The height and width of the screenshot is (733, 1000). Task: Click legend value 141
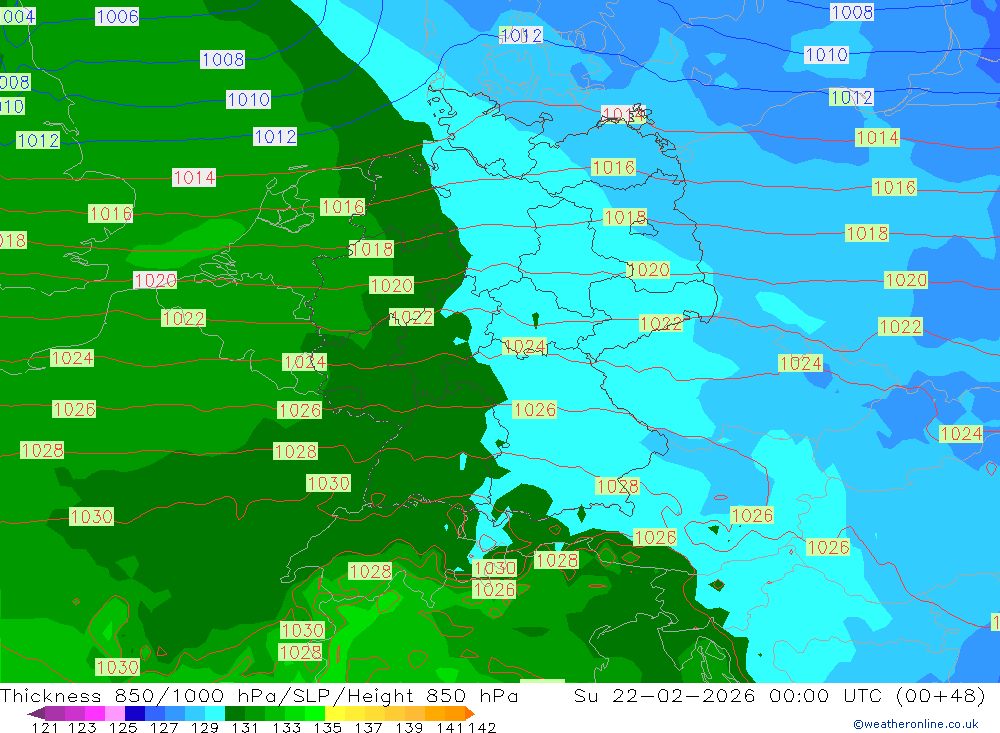450,727
